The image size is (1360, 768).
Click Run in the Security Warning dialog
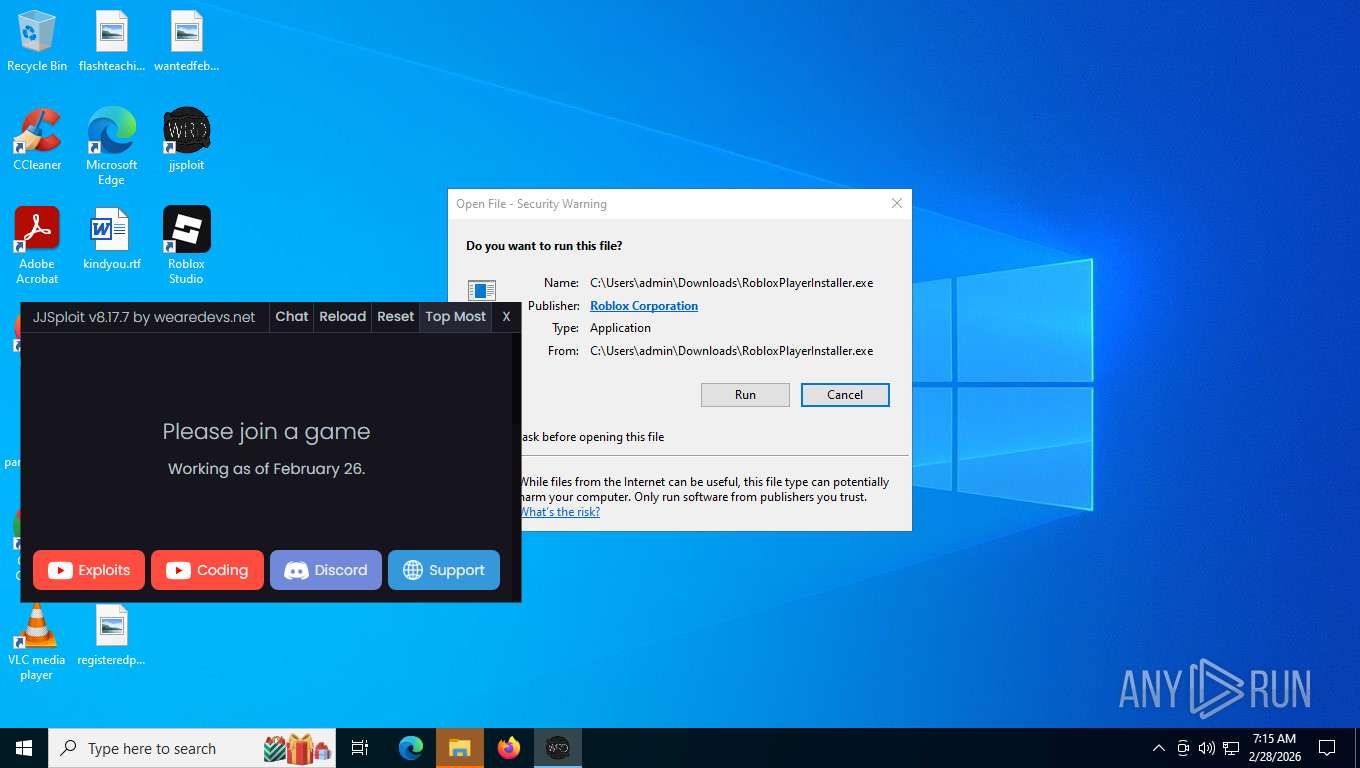pos(745,394)
